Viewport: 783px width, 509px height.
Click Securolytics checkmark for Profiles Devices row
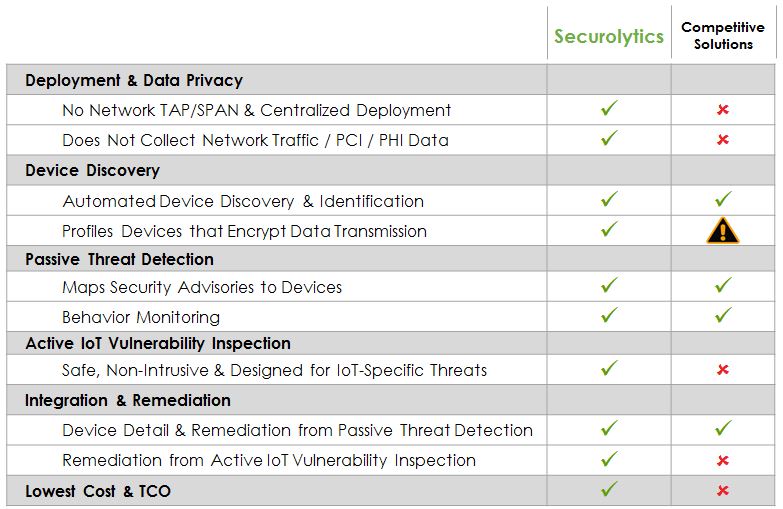click(609, 230)
